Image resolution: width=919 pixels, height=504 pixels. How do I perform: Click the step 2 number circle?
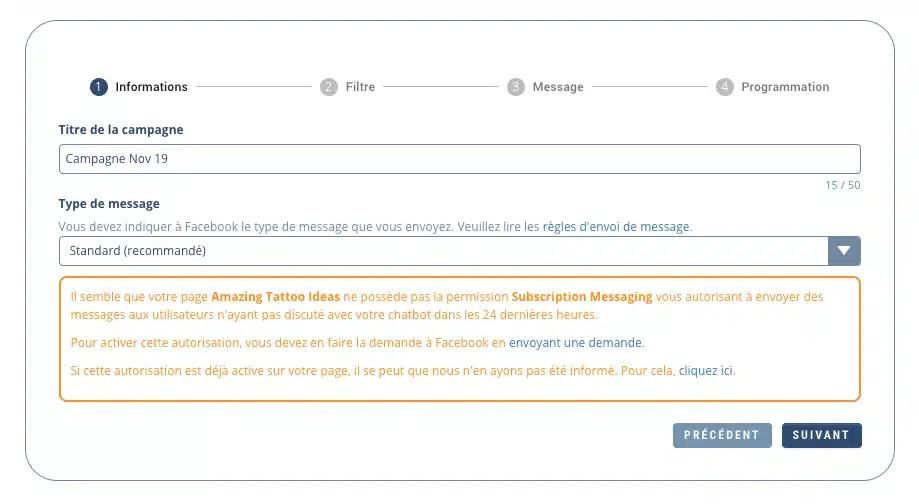point(329,87)
